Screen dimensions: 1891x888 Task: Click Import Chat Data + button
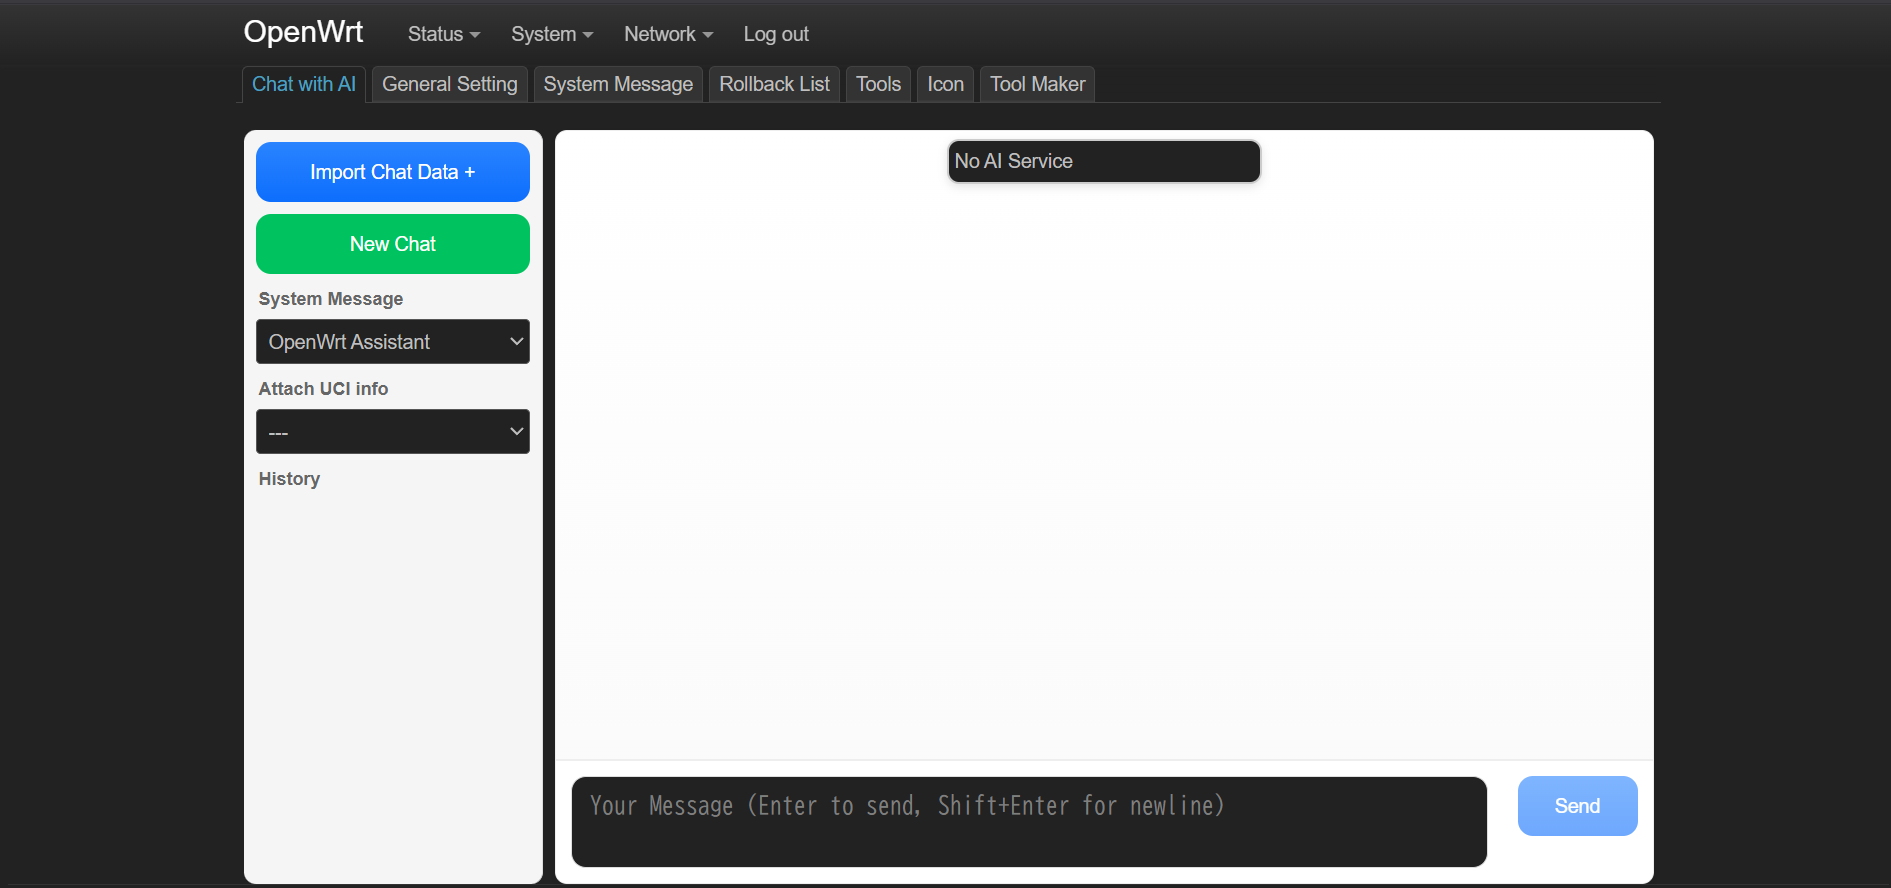pyautogui.click(x=392, y=172)
